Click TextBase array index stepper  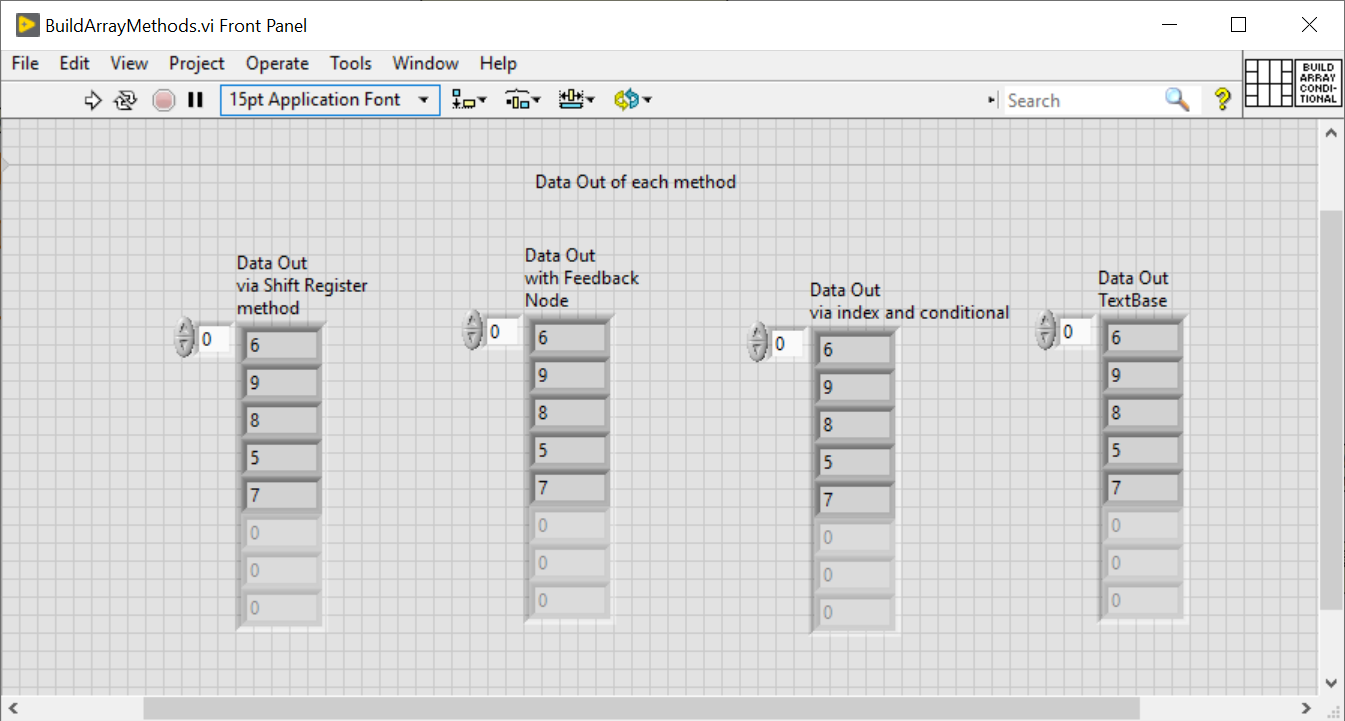1046,330
